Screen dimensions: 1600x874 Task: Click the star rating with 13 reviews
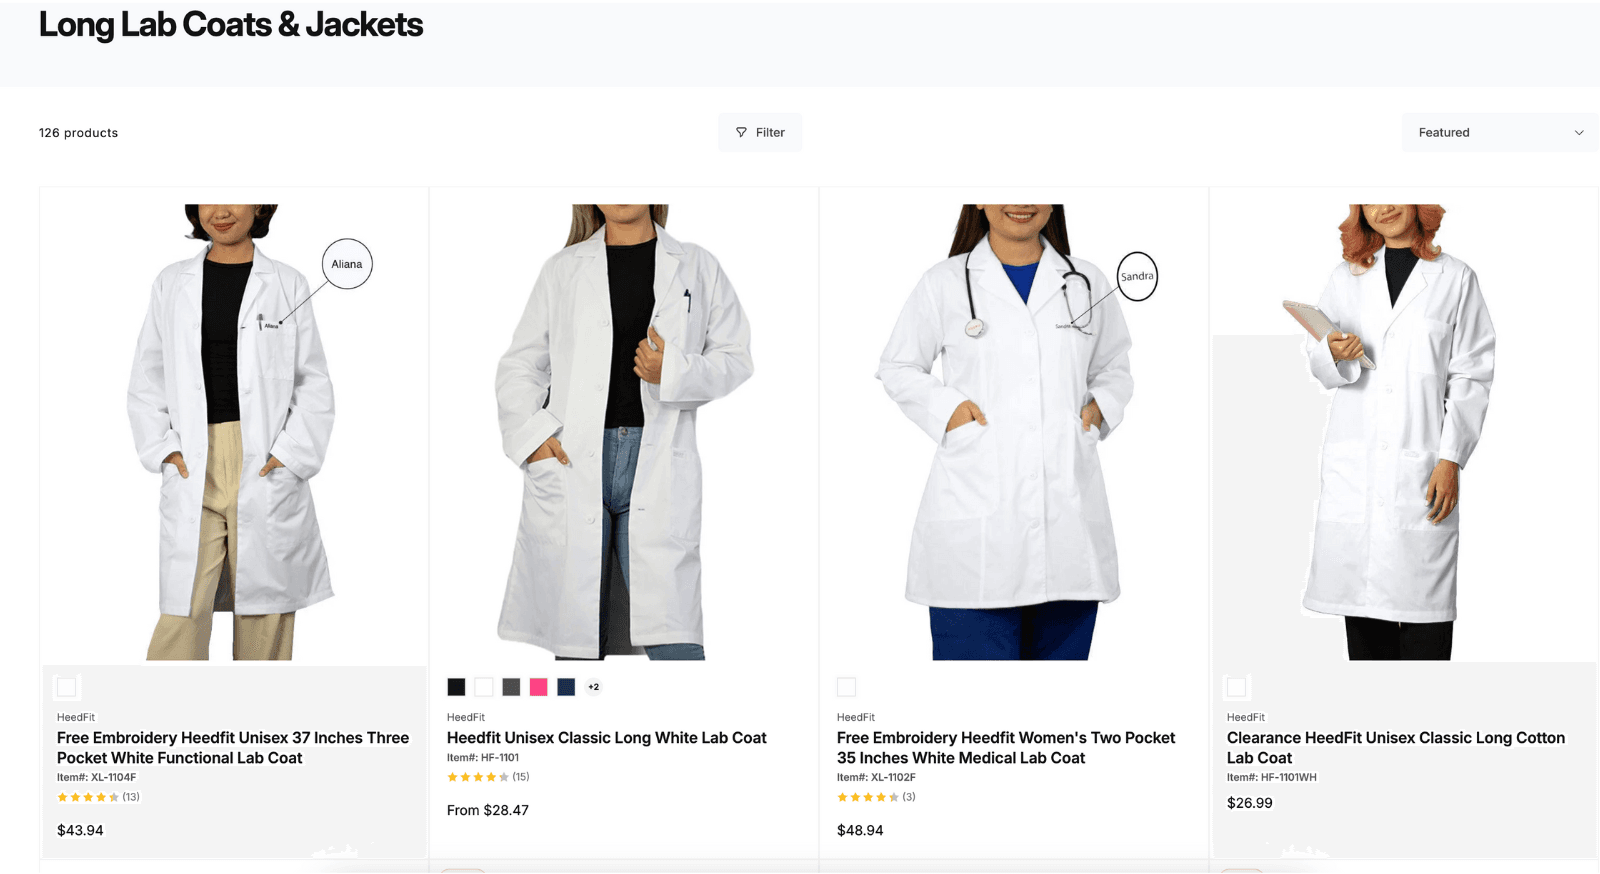point(88,797)
